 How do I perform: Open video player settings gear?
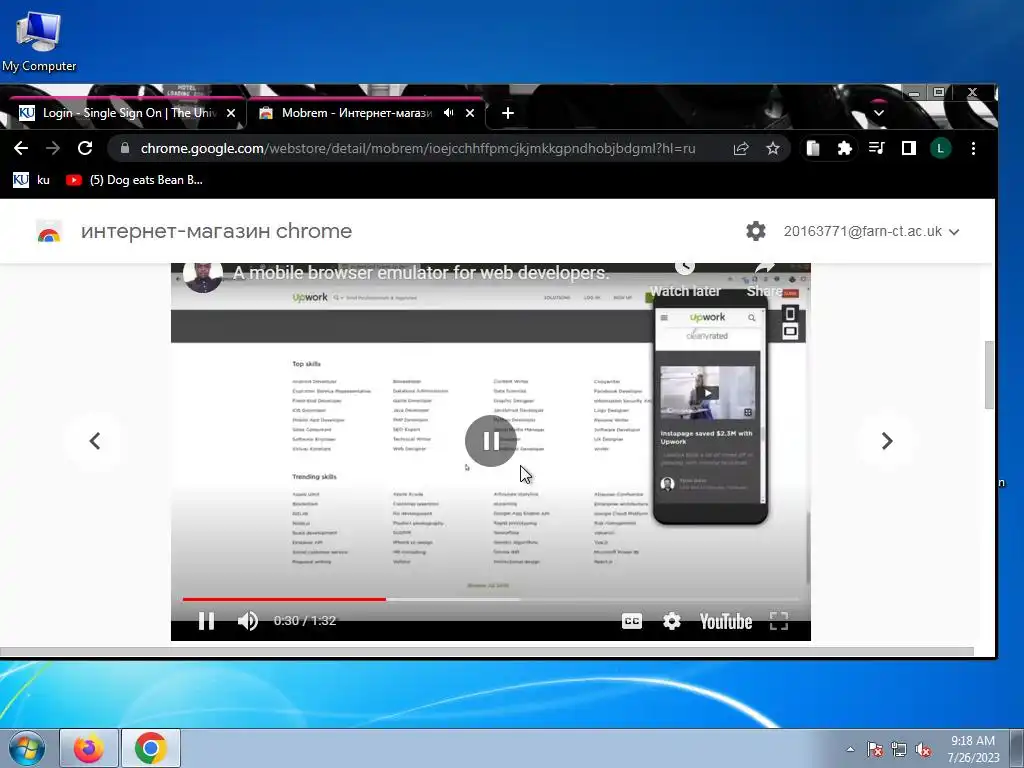671,621
